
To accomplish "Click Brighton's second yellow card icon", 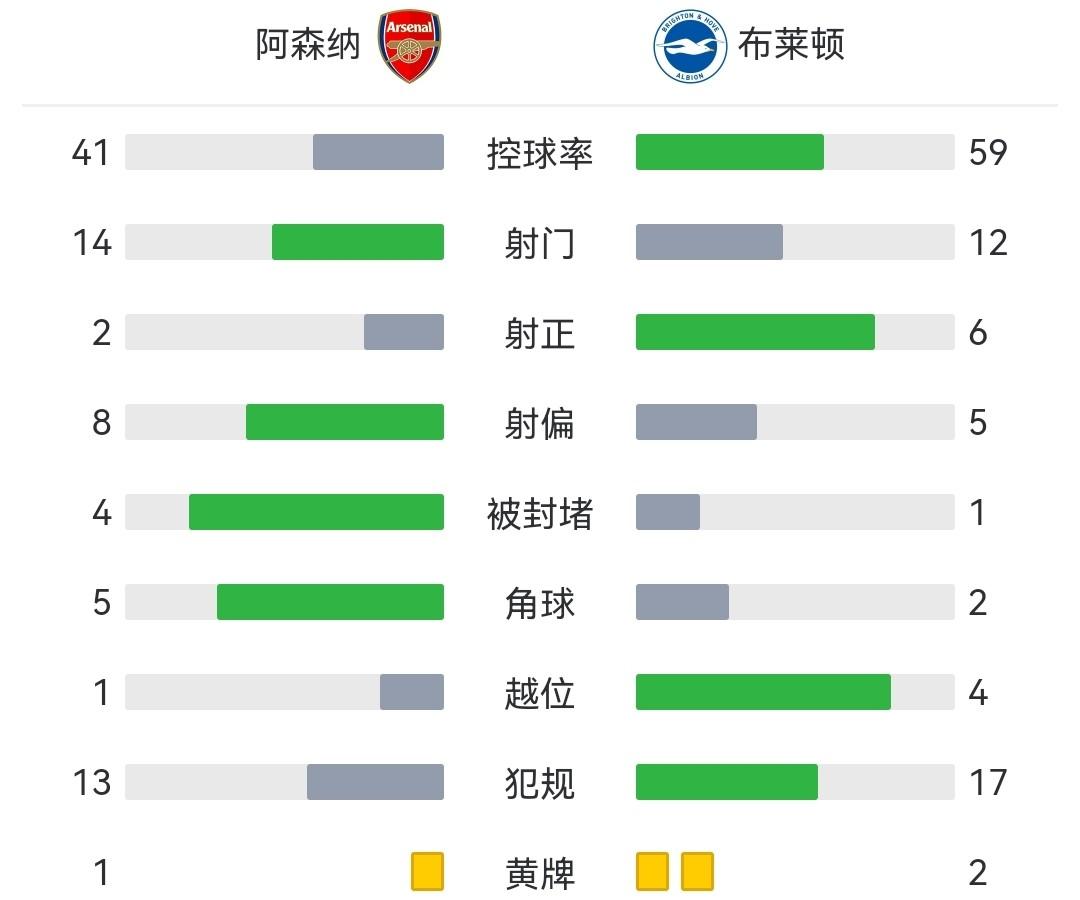I will pyautogui.click(x=697, y=871).
